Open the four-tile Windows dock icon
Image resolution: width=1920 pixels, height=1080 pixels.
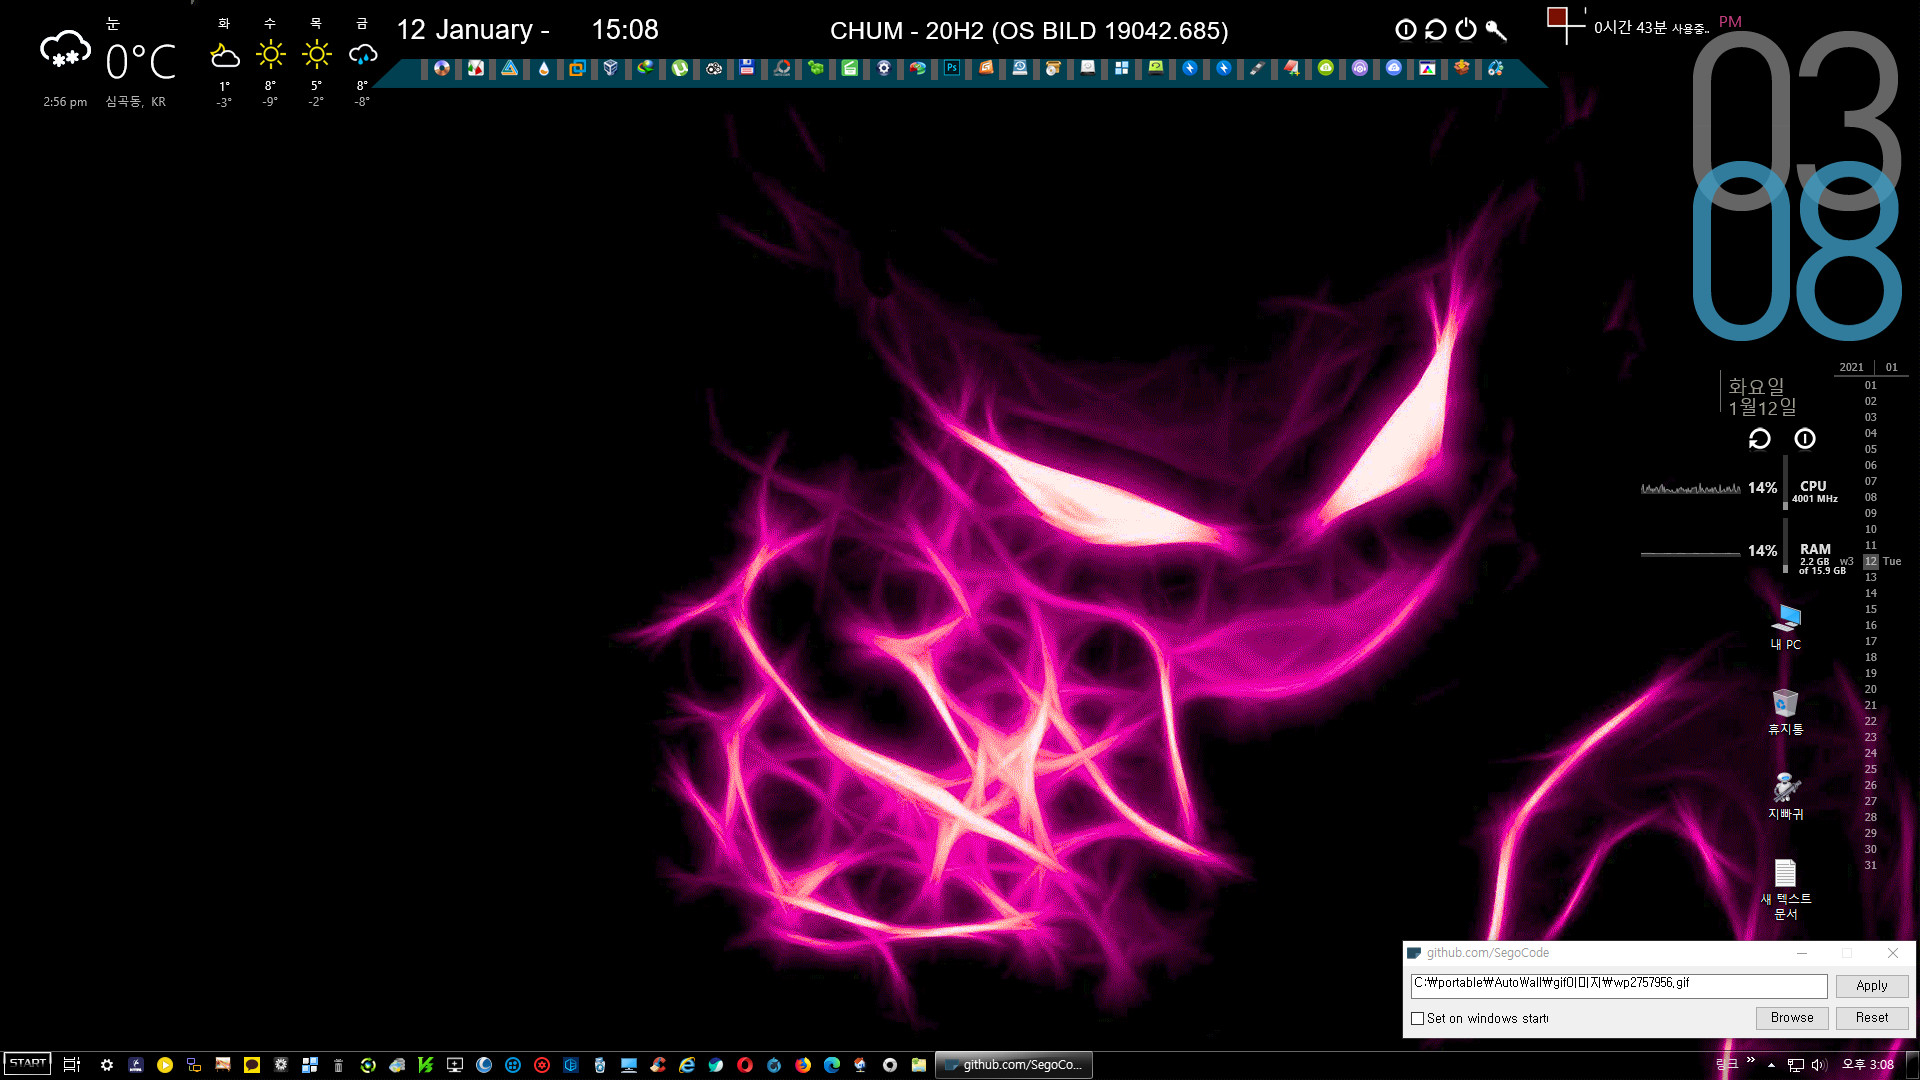(x=1122, y=68)
